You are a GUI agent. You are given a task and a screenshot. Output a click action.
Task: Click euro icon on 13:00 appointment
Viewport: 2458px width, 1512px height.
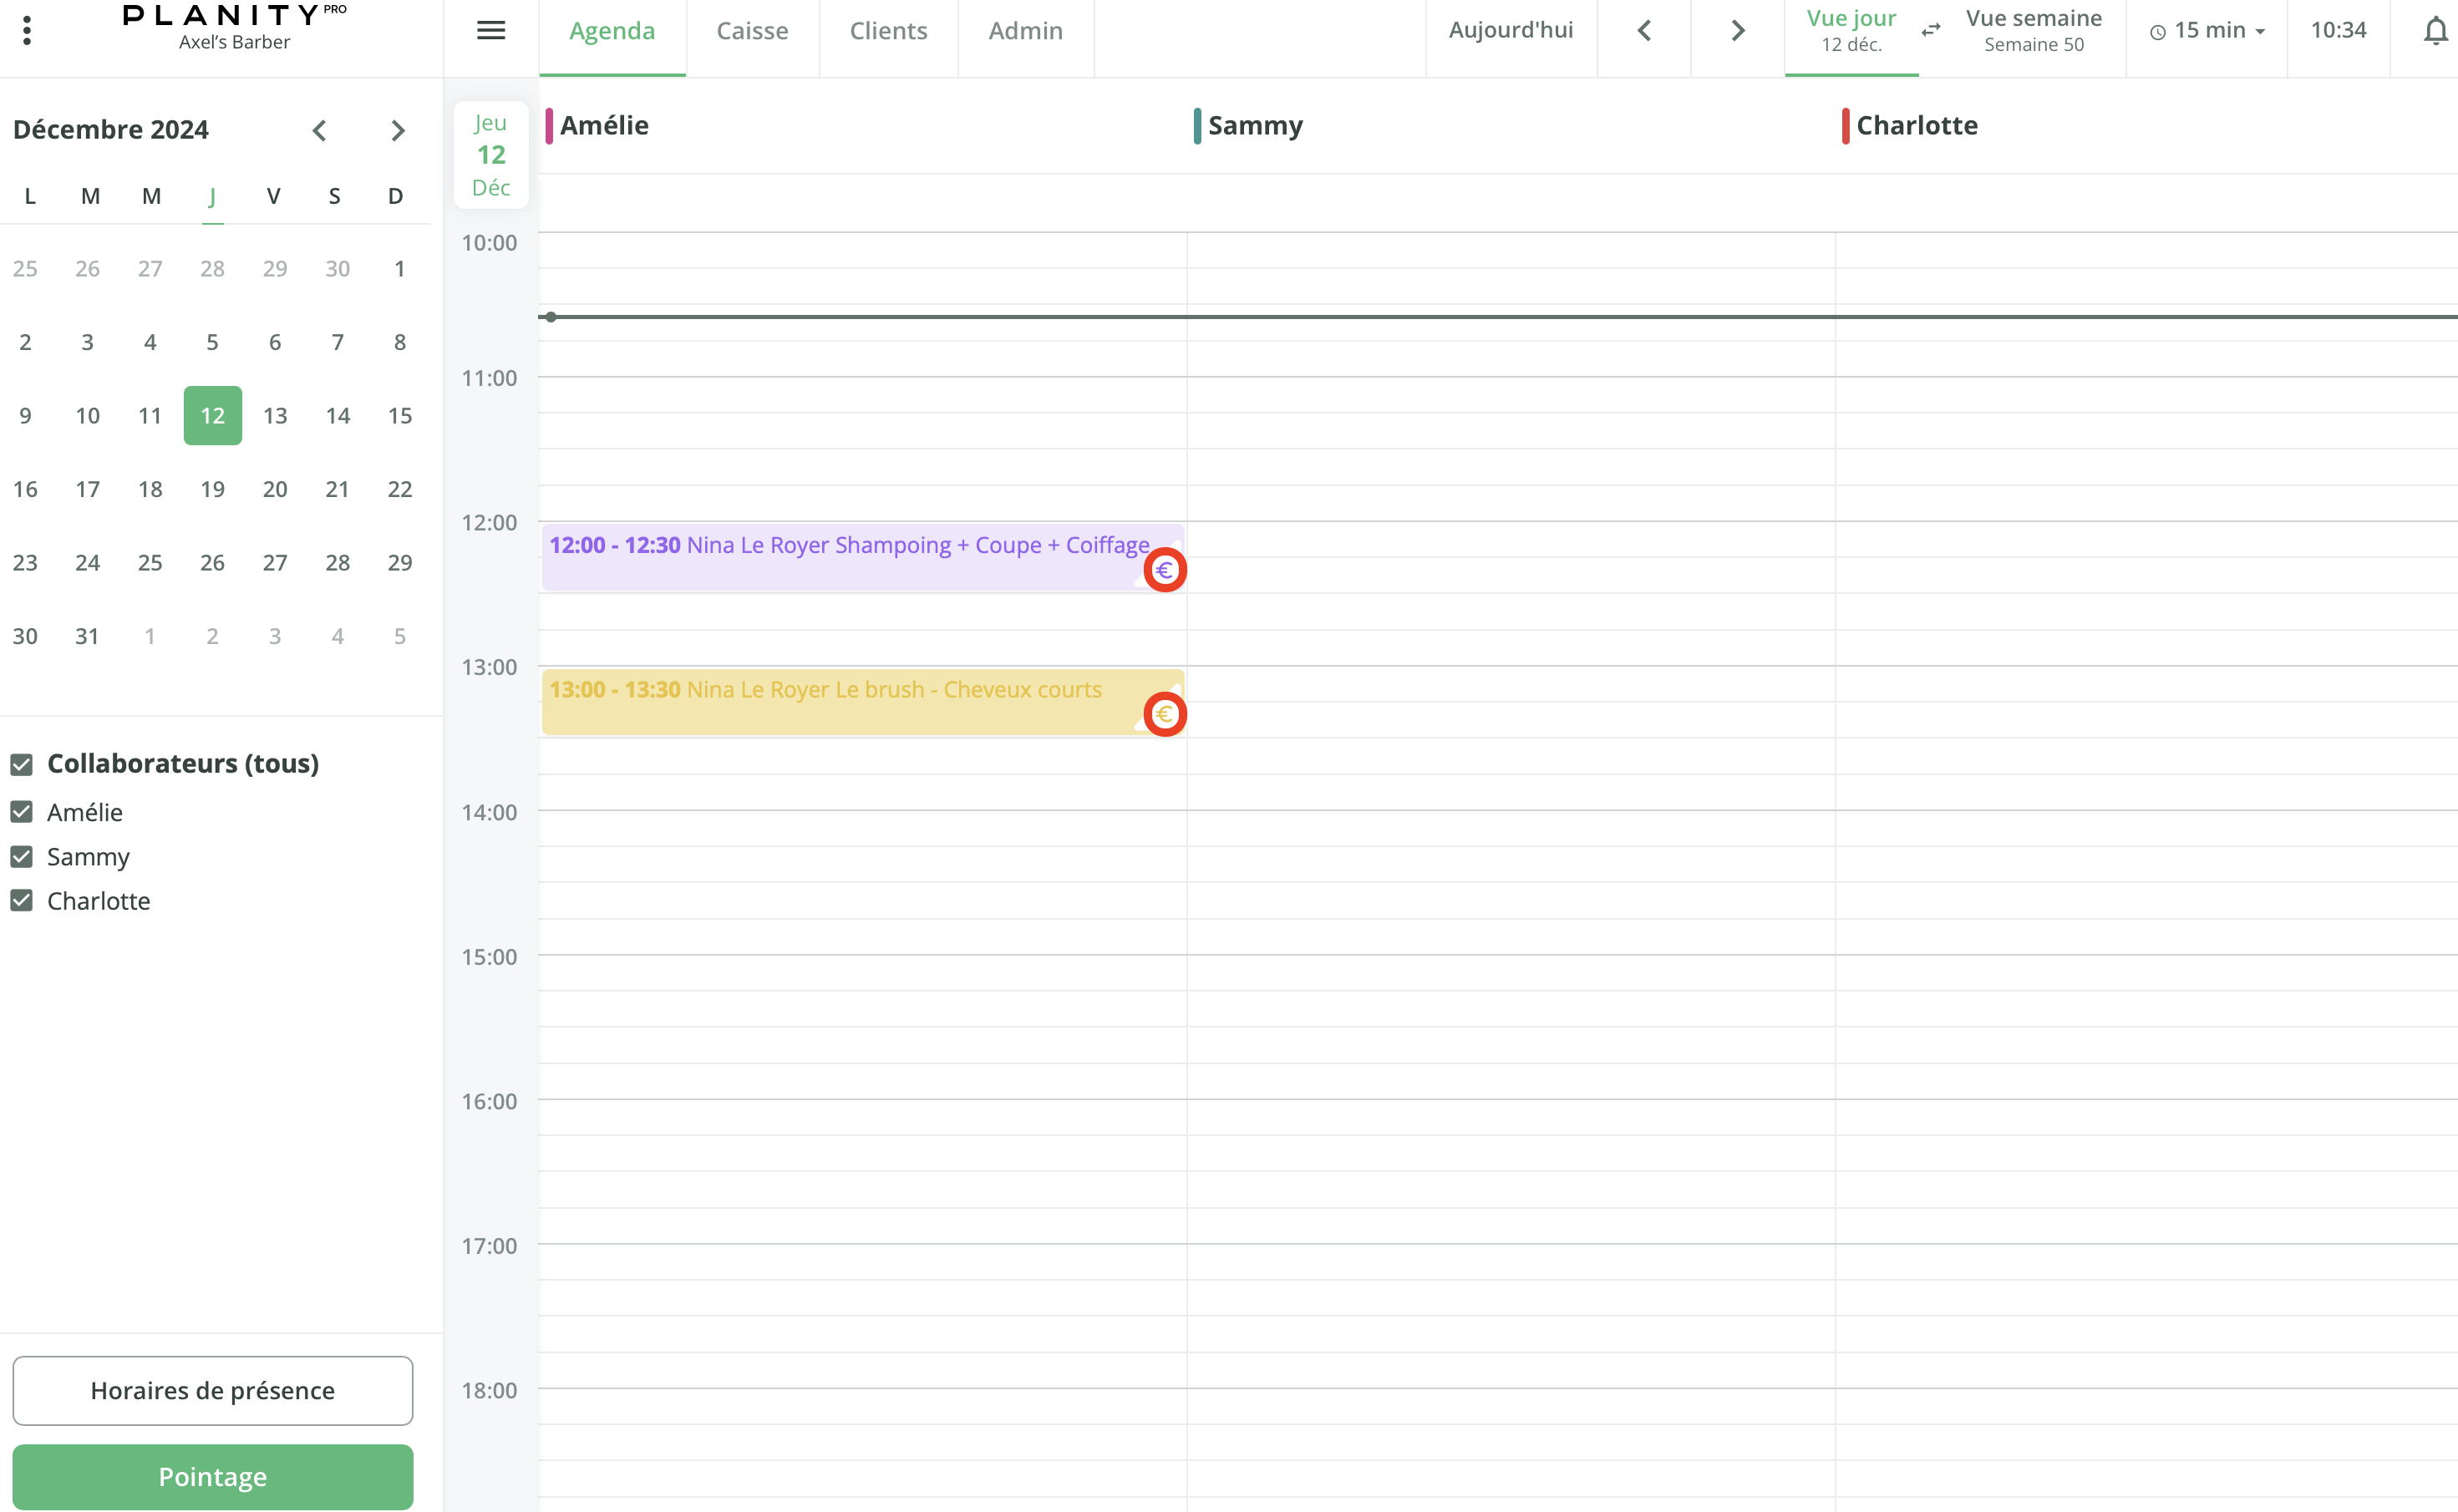(1164, 714)
